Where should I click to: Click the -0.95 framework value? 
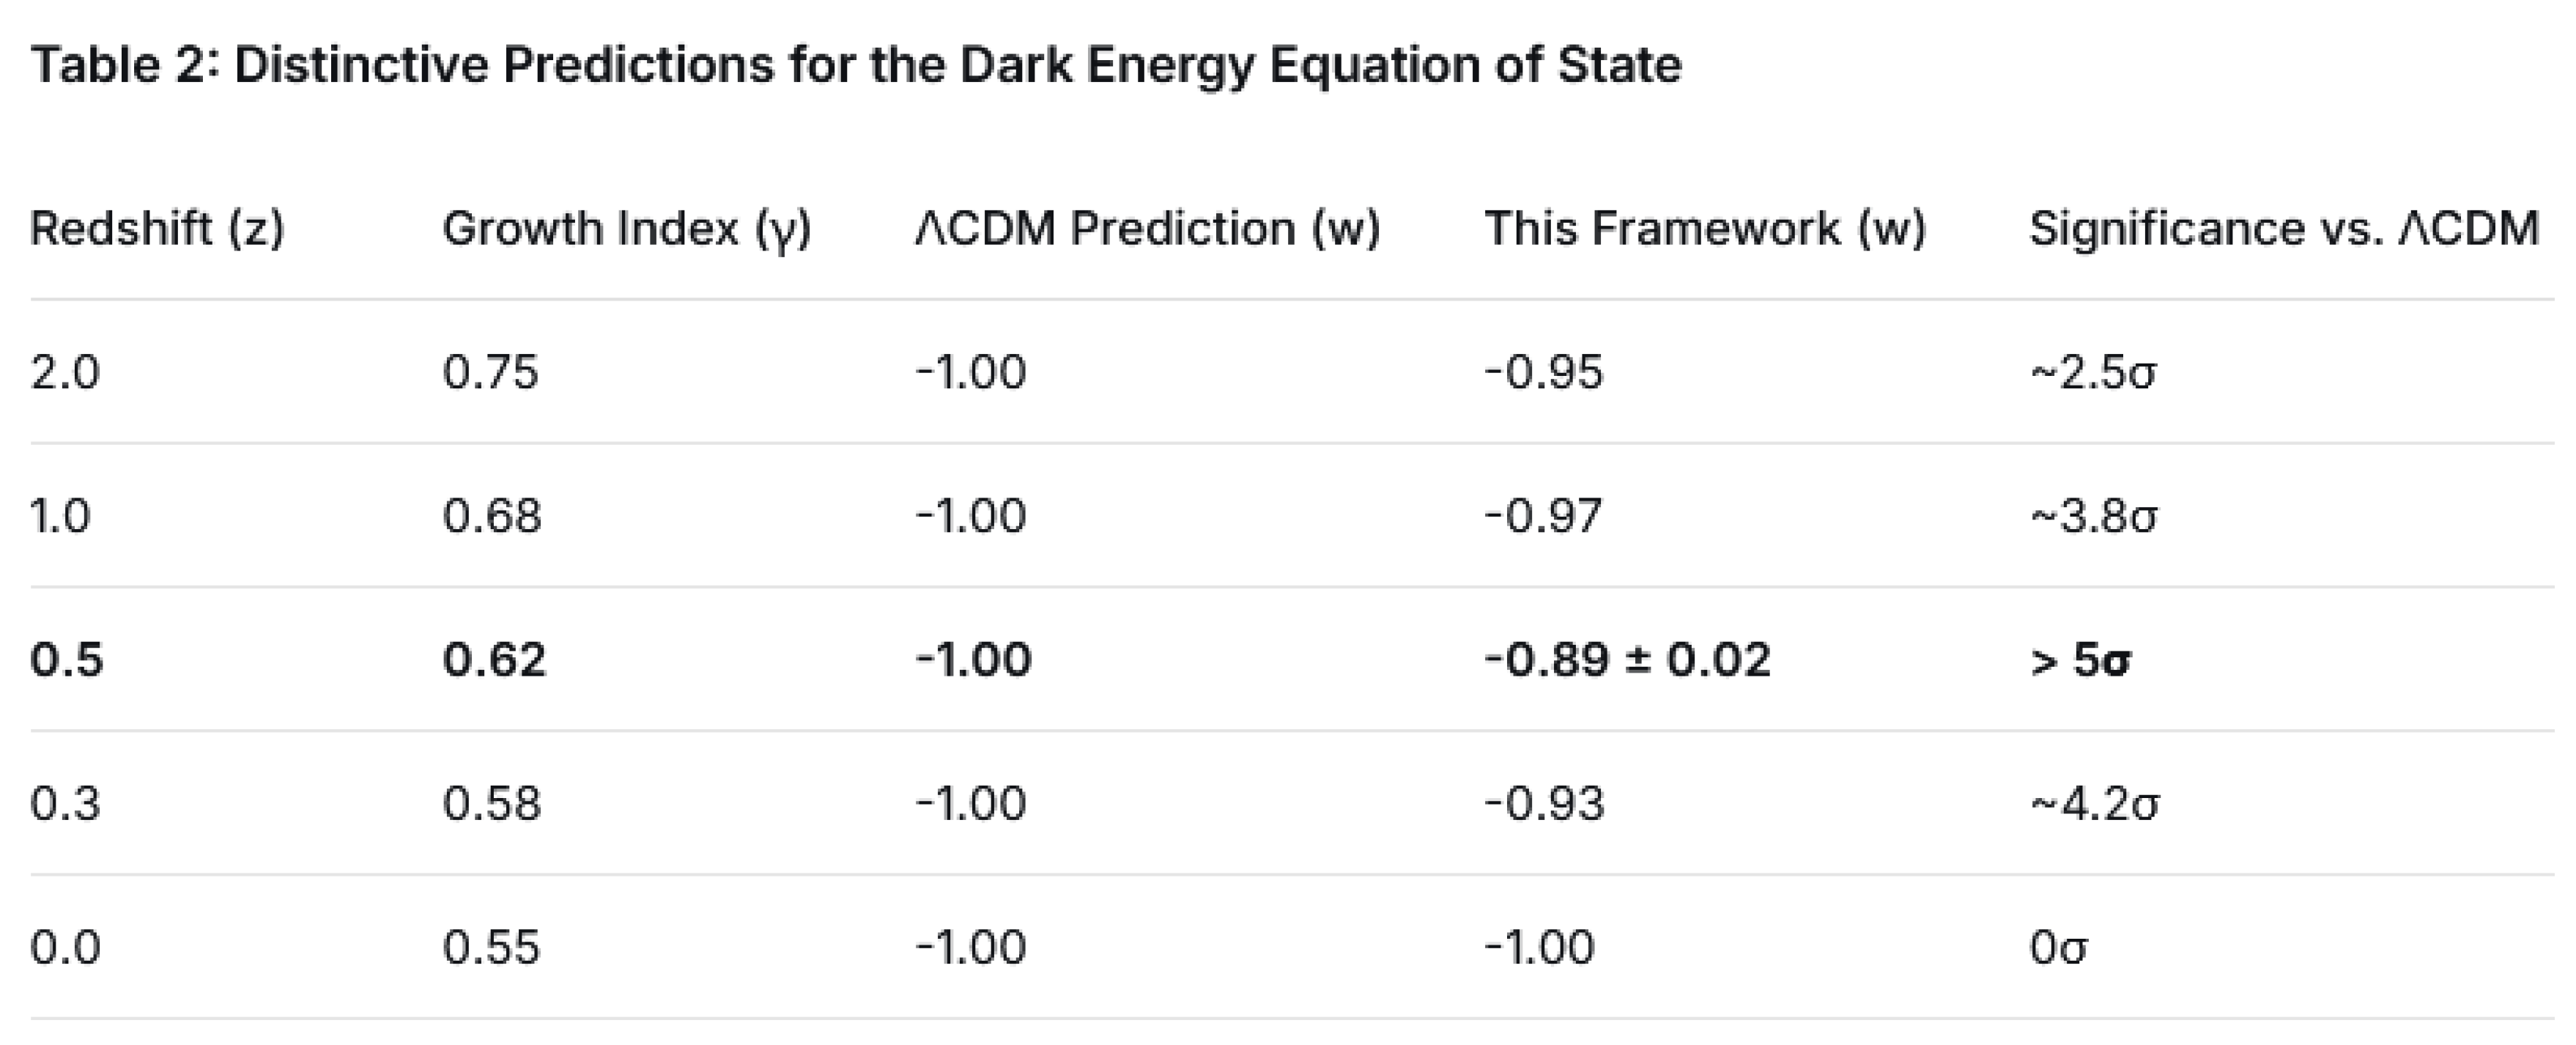(1544, 373)
